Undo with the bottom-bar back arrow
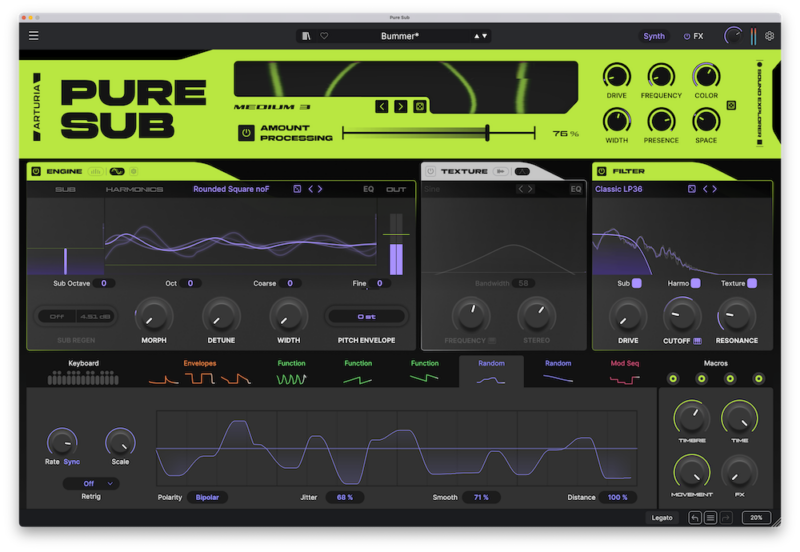The width and height of the screenshot is (800, 552). 694,518
